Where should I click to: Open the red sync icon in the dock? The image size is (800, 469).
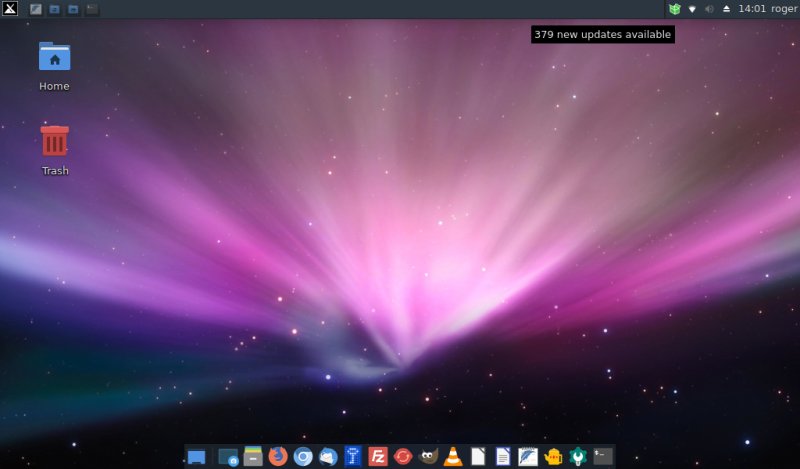pyautogui.click(x=403, y=456)
